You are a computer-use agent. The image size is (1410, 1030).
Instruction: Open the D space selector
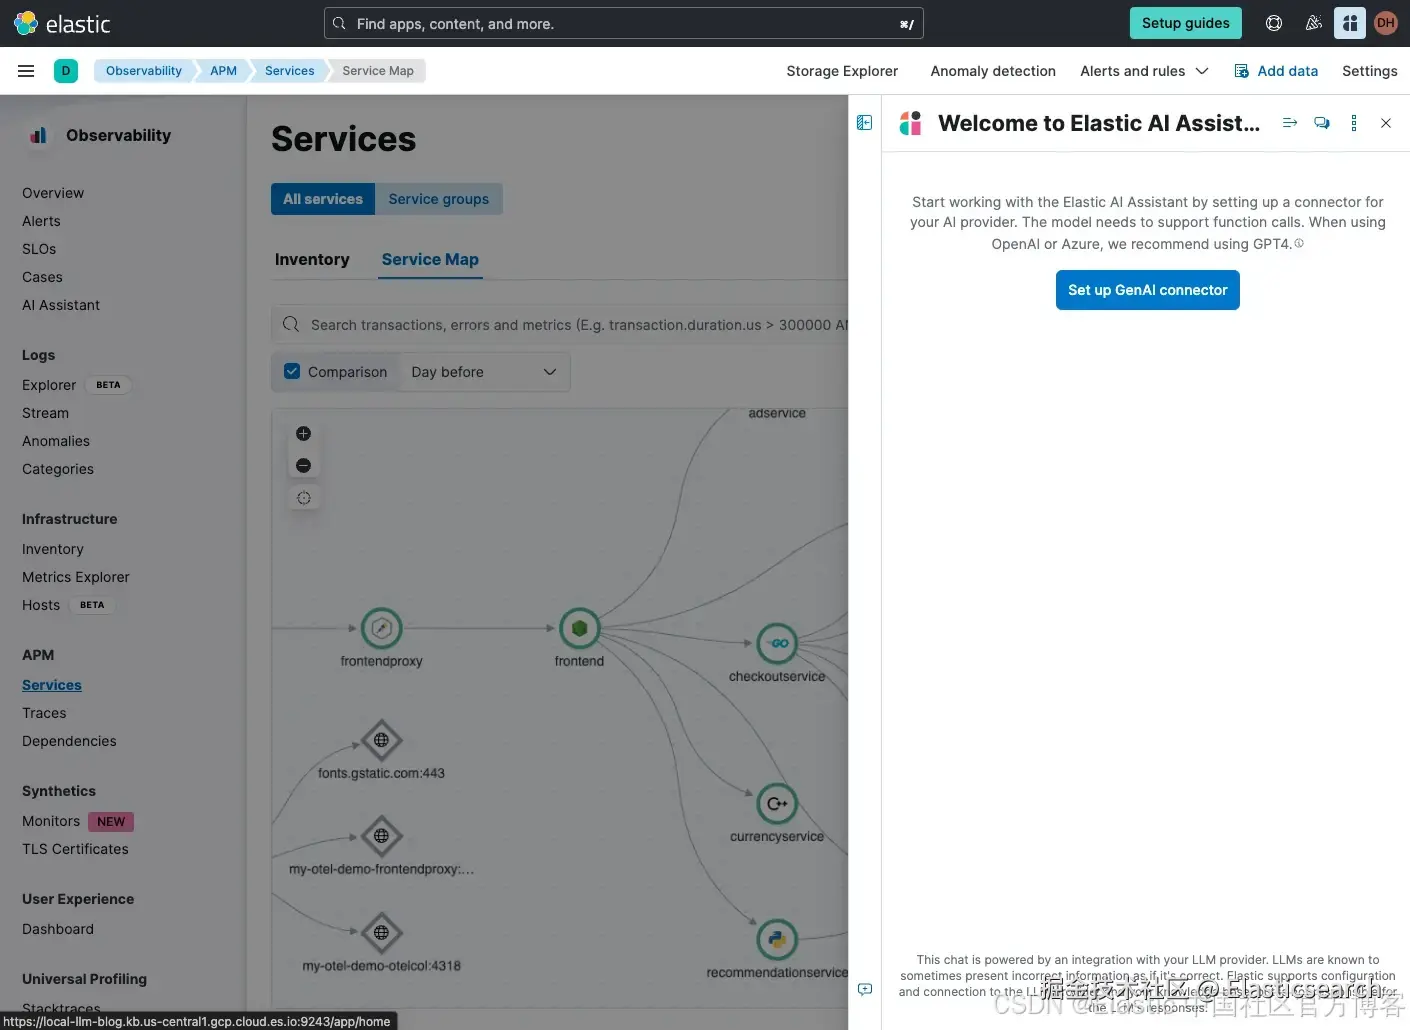pyautogui.click(x=66, y=71)
